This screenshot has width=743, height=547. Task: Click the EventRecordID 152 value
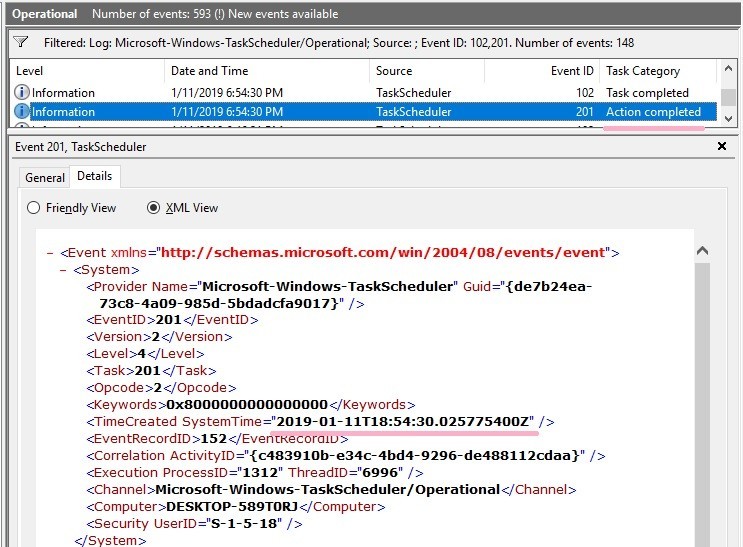tap(214, 438)
